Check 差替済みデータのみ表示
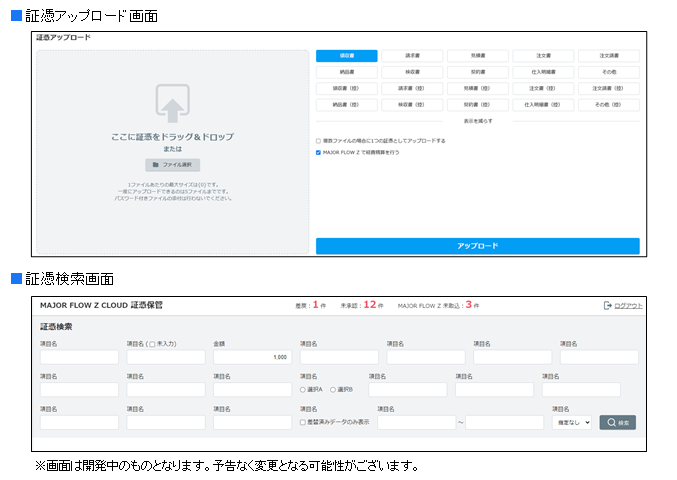 coord(303,423)
